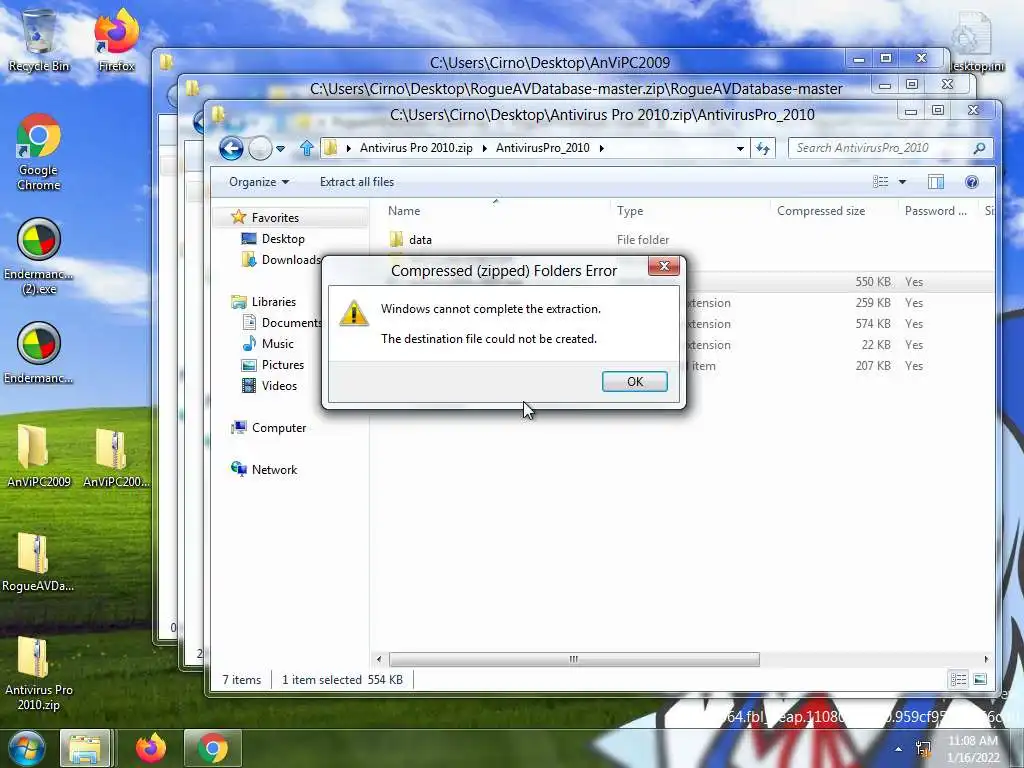Toggle the preview pane button

936,182
